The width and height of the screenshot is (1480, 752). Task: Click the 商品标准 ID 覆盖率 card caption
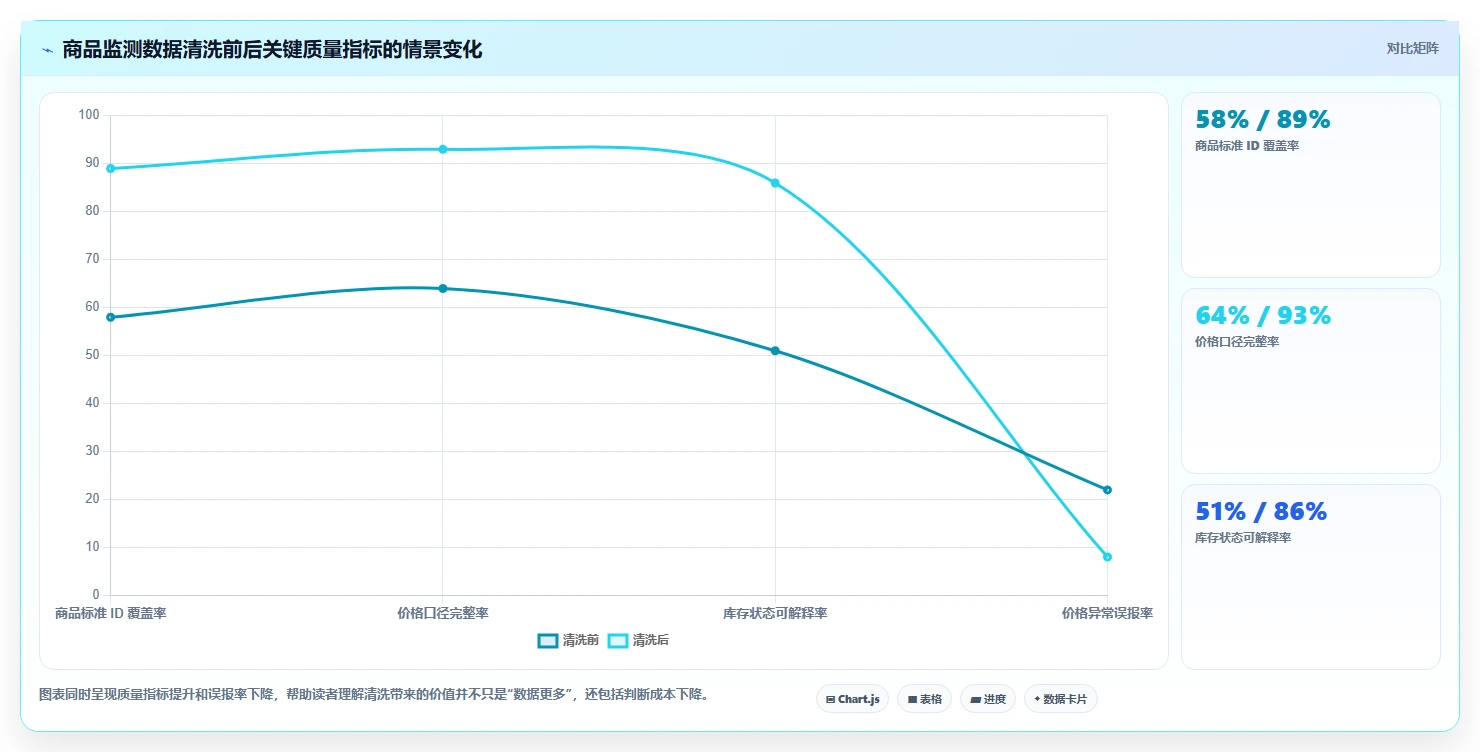coord(1247,146)
